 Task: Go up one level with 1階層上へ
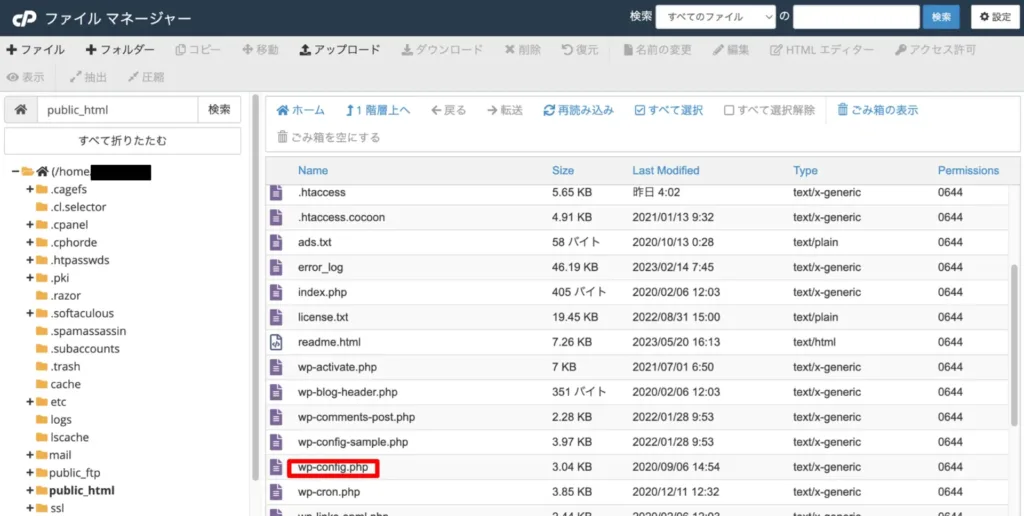(x=378, y=110)
